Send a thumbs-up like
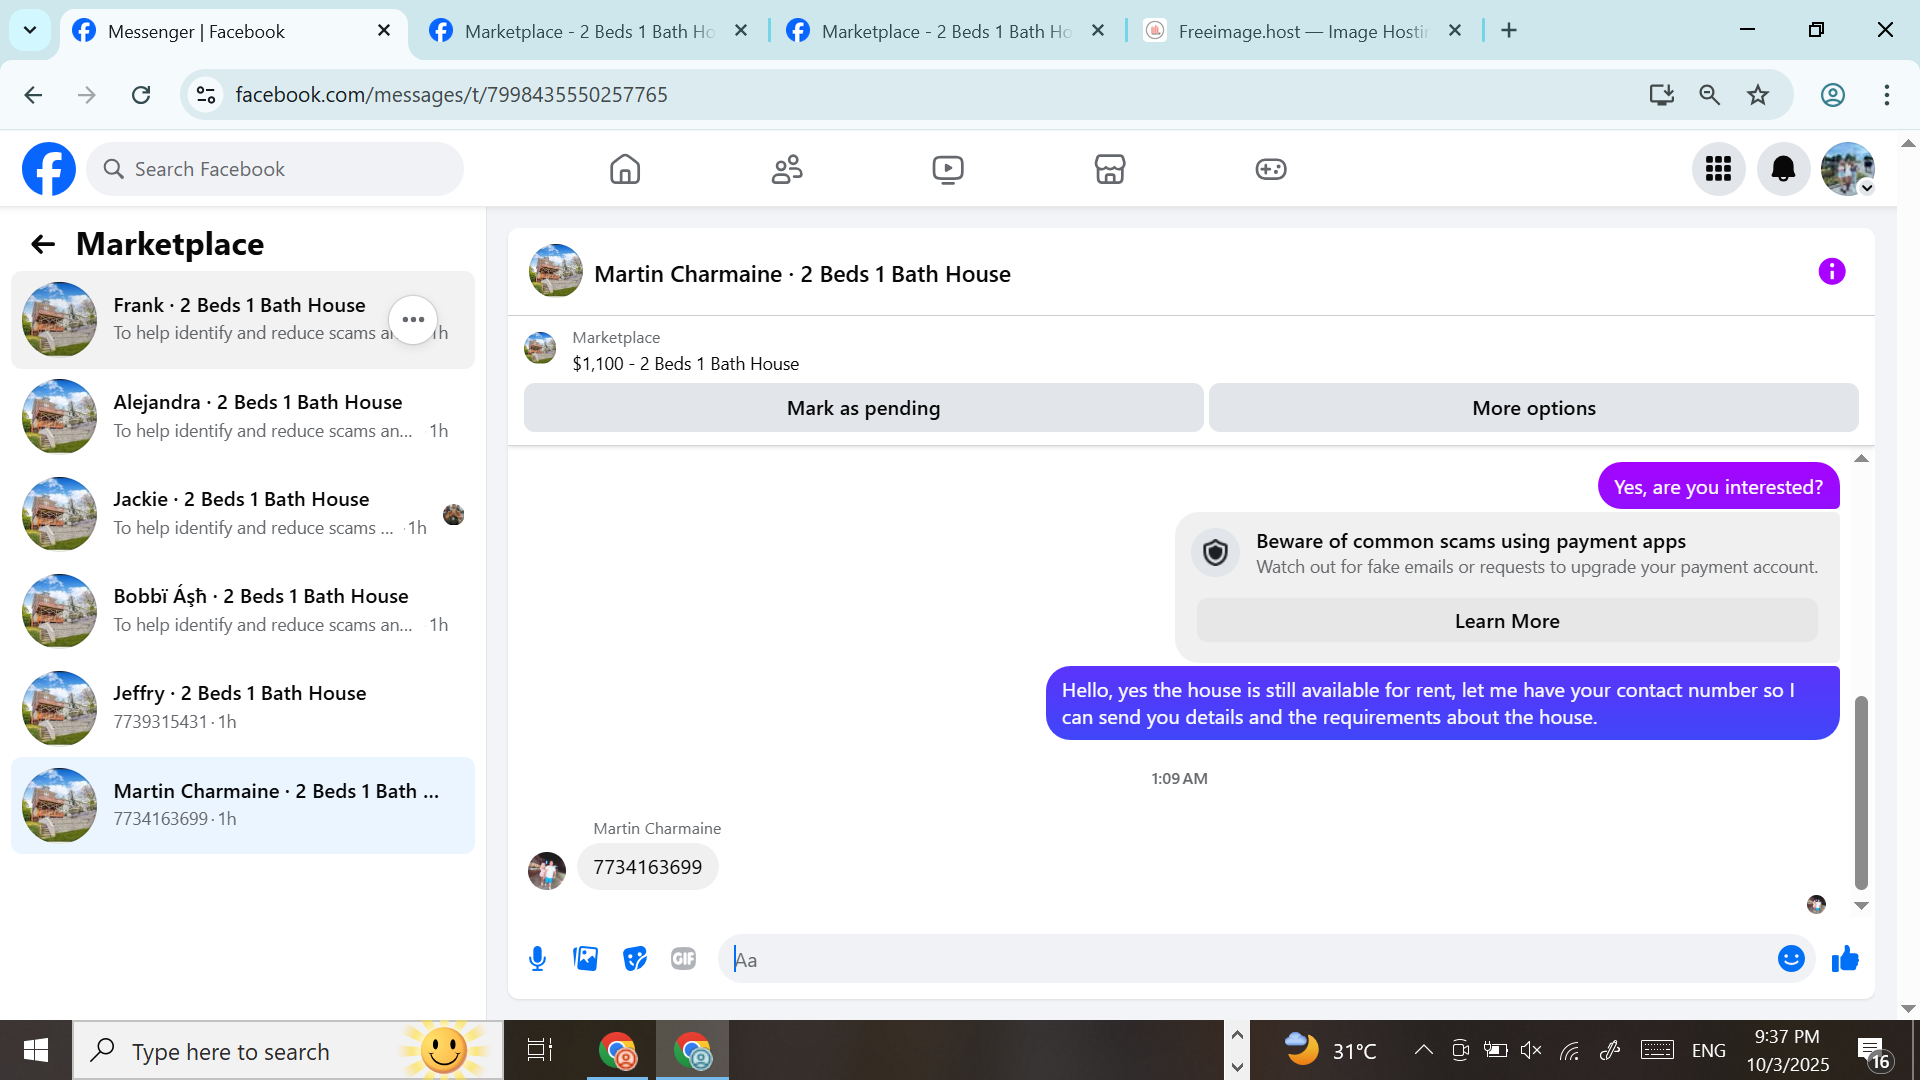 [1845, 959]
